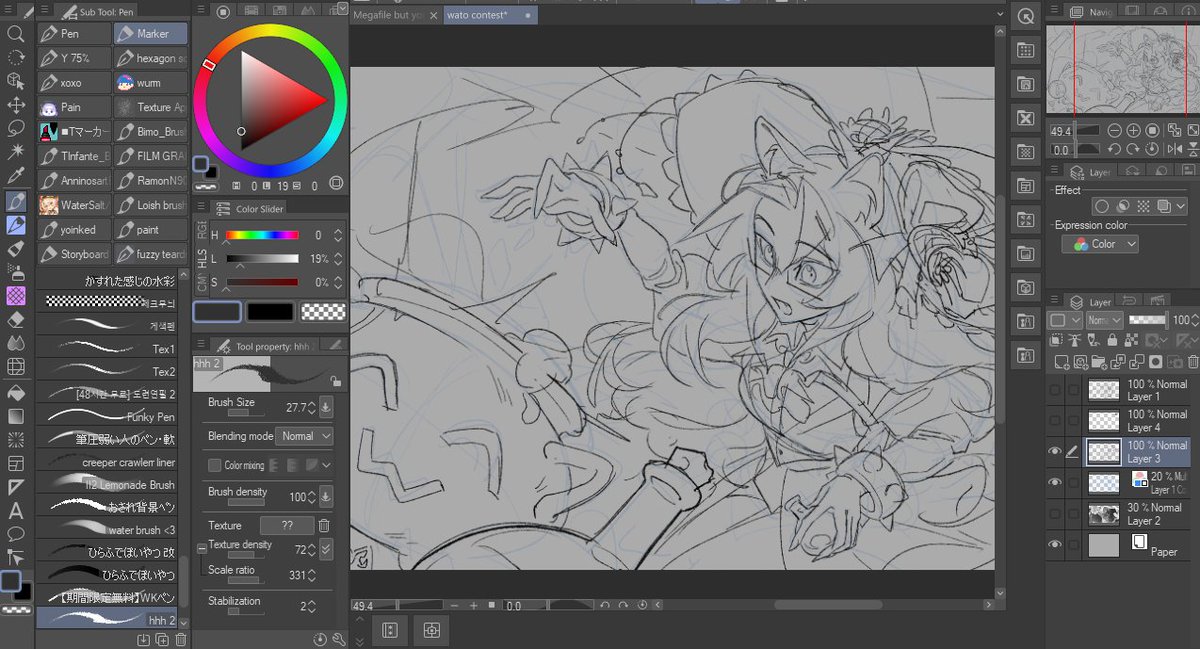Show Layer 2 visibility
1200x649 pixels.
[1054, 514]
